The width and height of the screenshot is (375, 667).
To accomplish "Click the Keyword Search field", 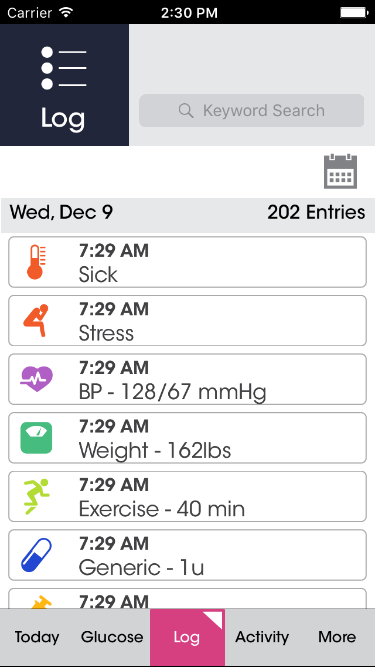I will click(x=251, y=111).
